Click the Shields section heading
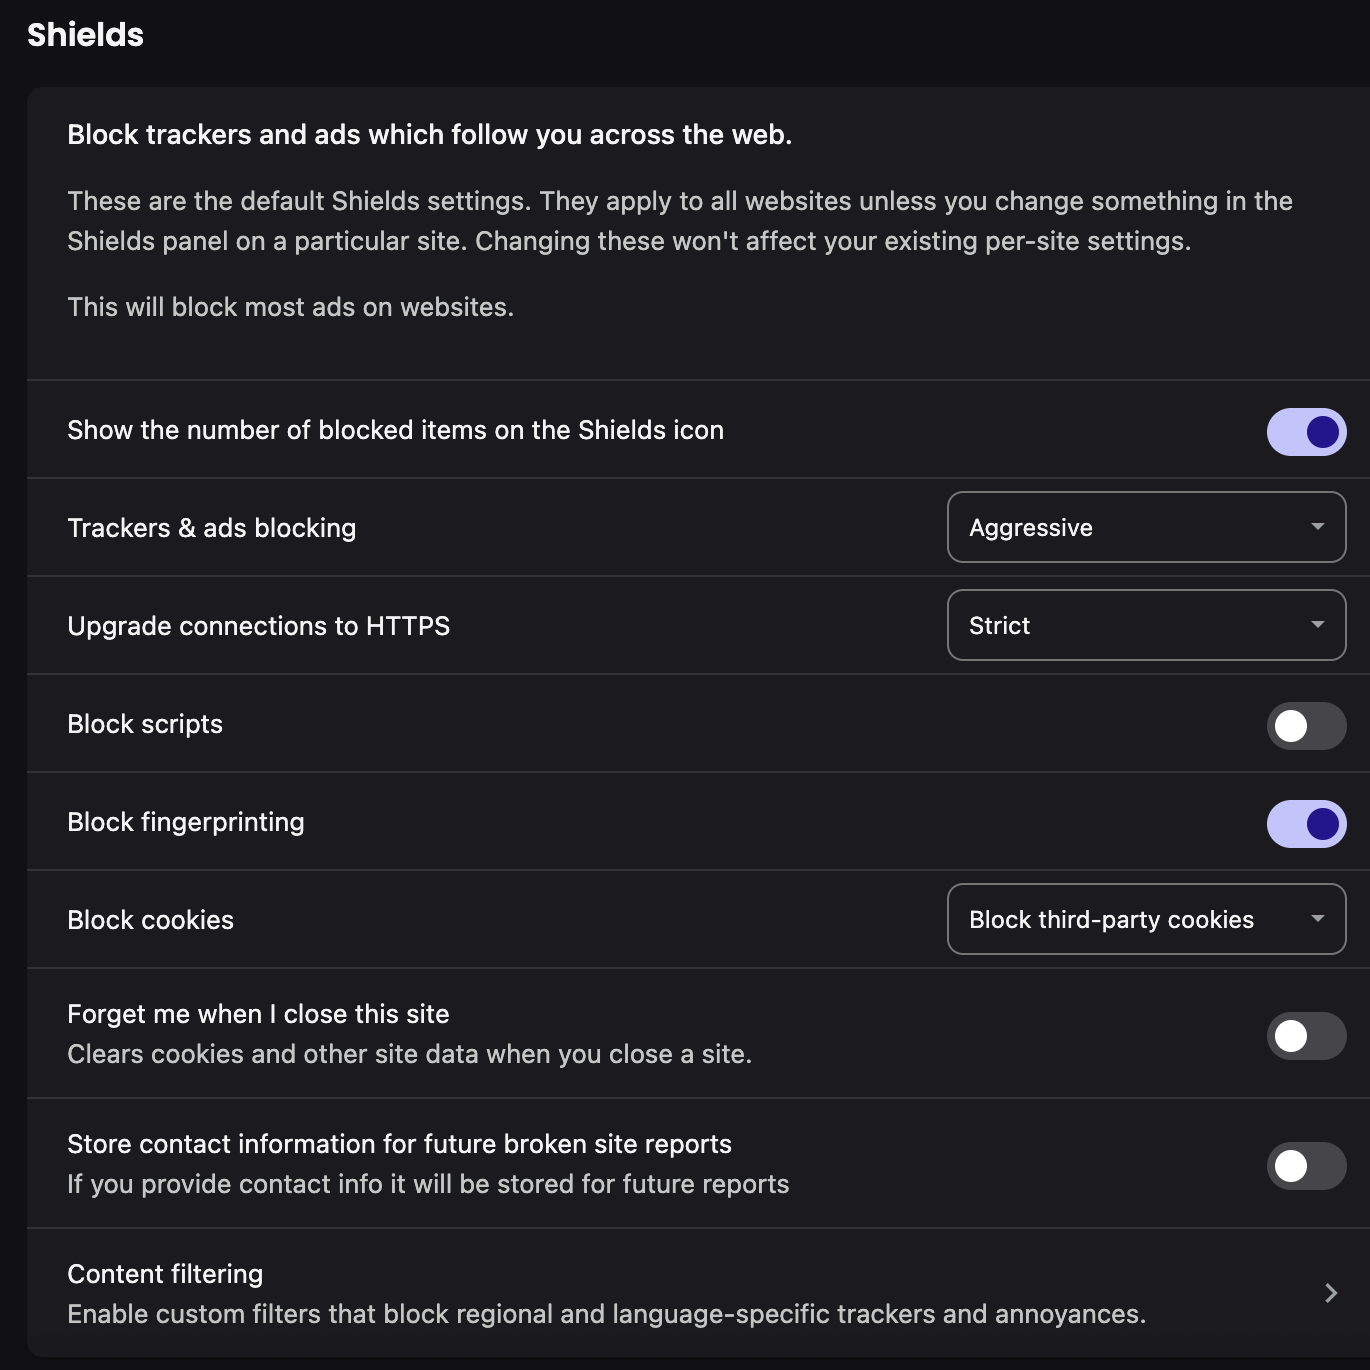 [85, 35]
